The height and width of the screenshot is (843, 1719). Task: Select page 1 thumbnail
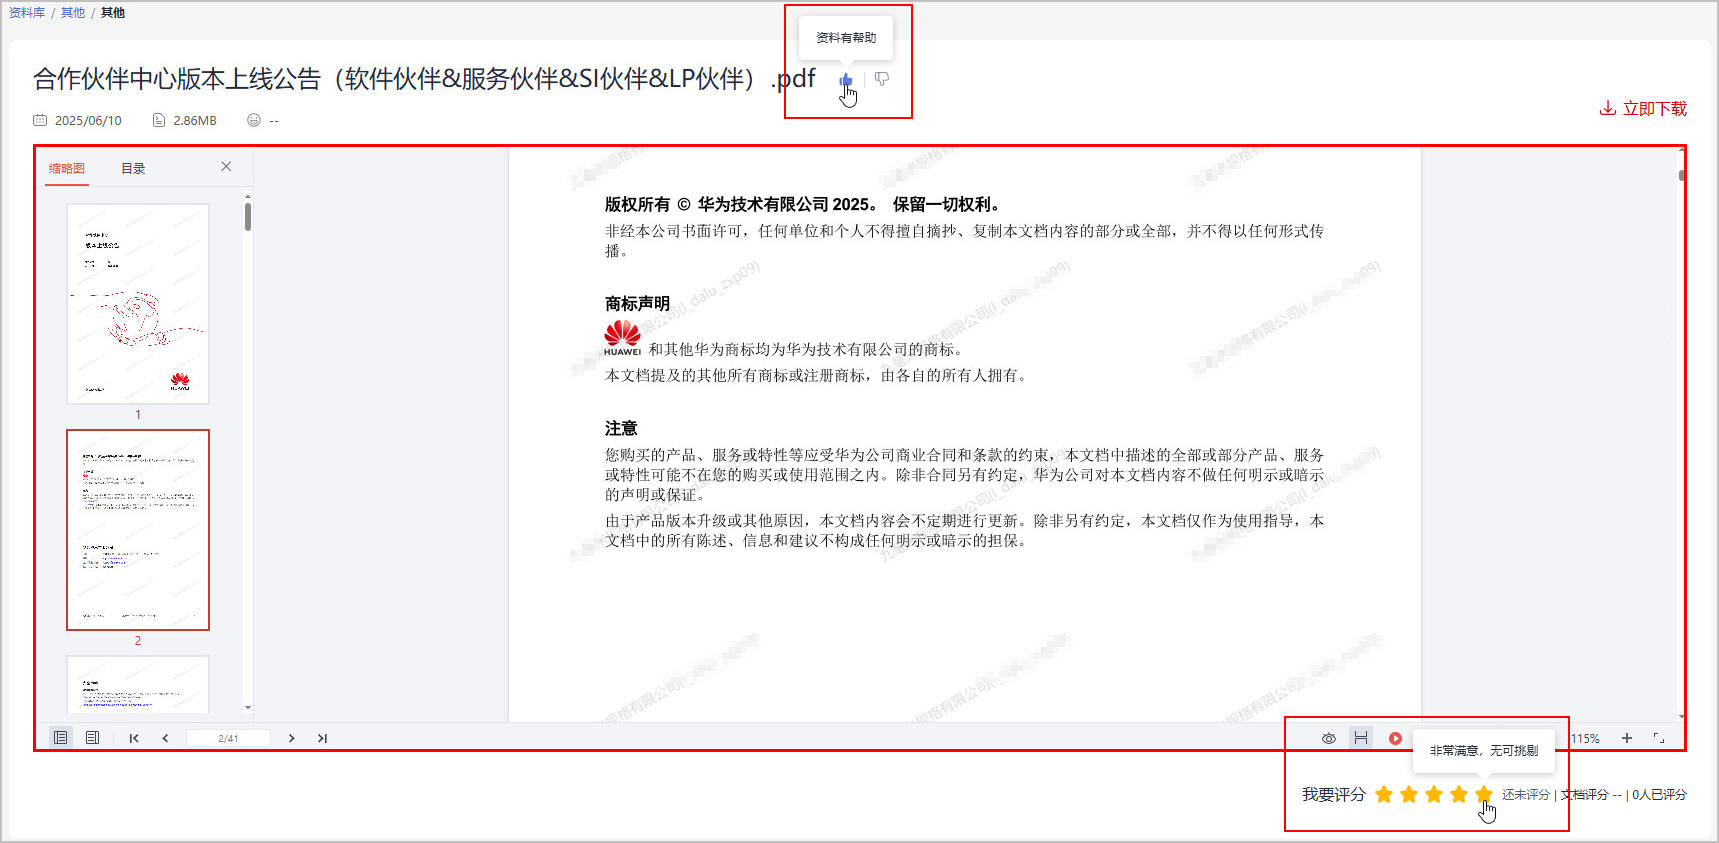(138, 304)
